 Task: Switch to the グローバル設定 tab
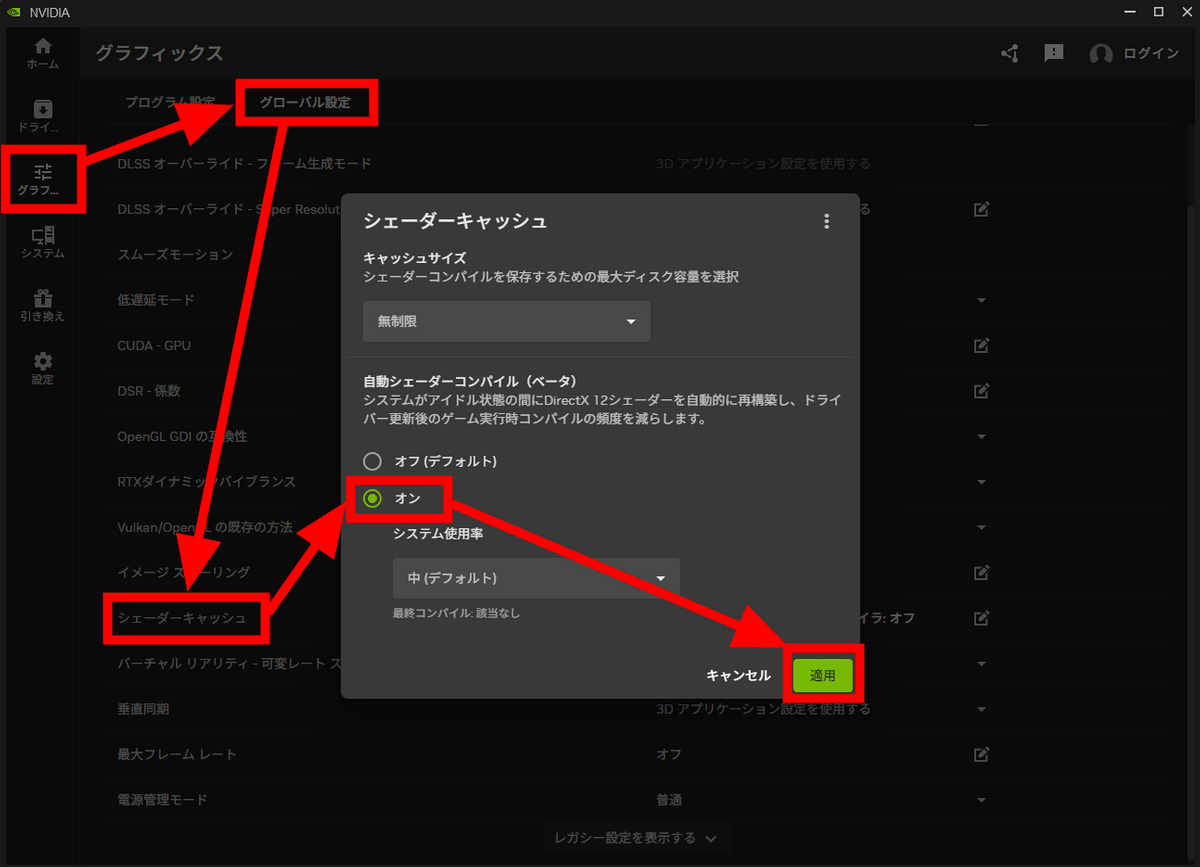(x=305, y=102)
